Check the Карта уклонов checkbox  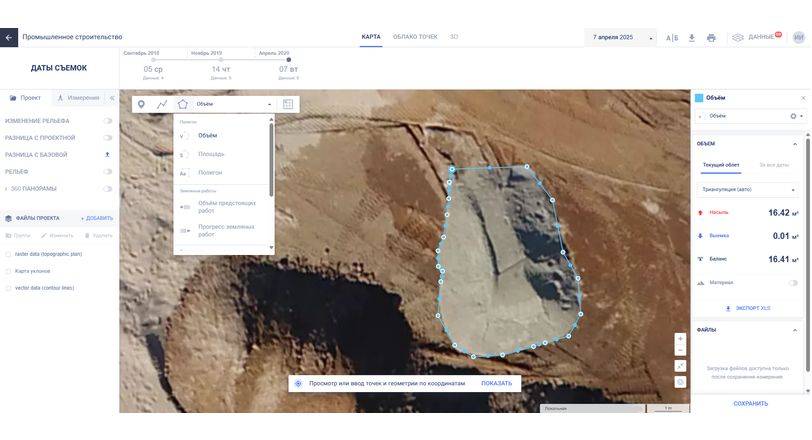tap(9, 271)
